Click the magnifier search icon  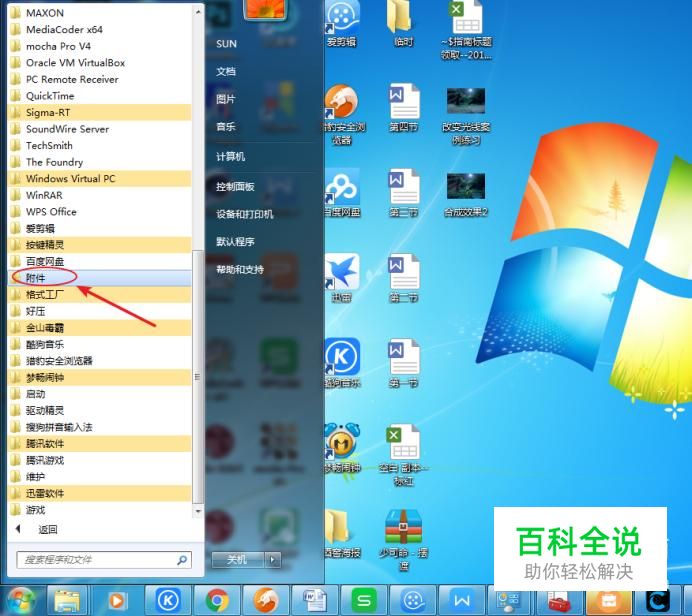tap(182, 560)
